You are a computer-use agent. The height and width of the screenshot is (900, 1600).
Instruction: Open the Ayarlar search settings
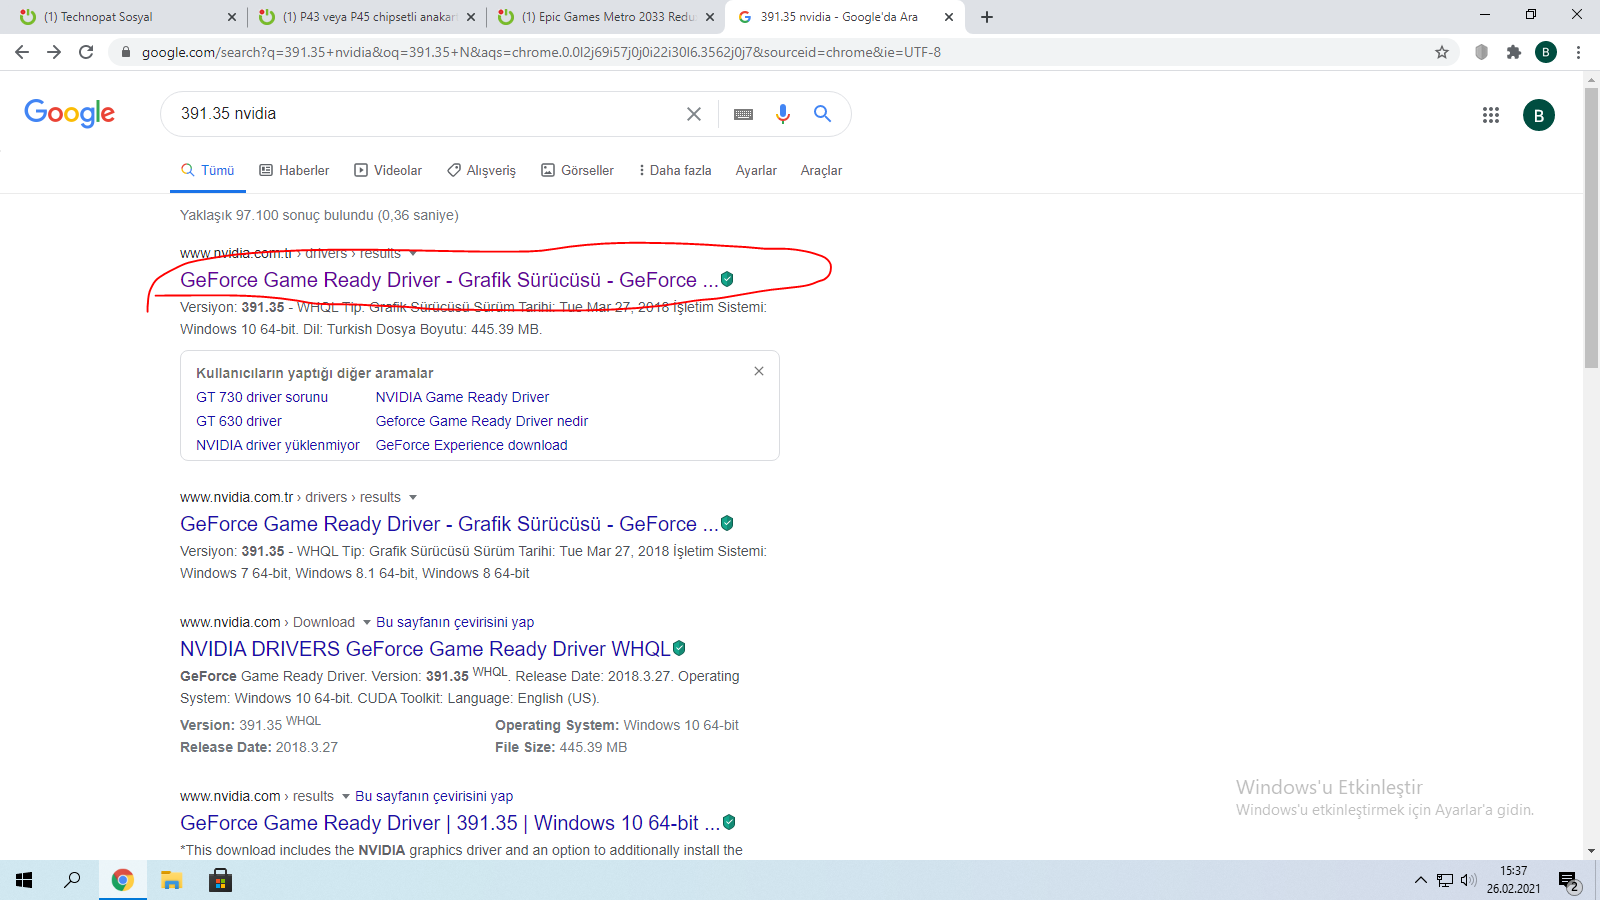point(756,171)
